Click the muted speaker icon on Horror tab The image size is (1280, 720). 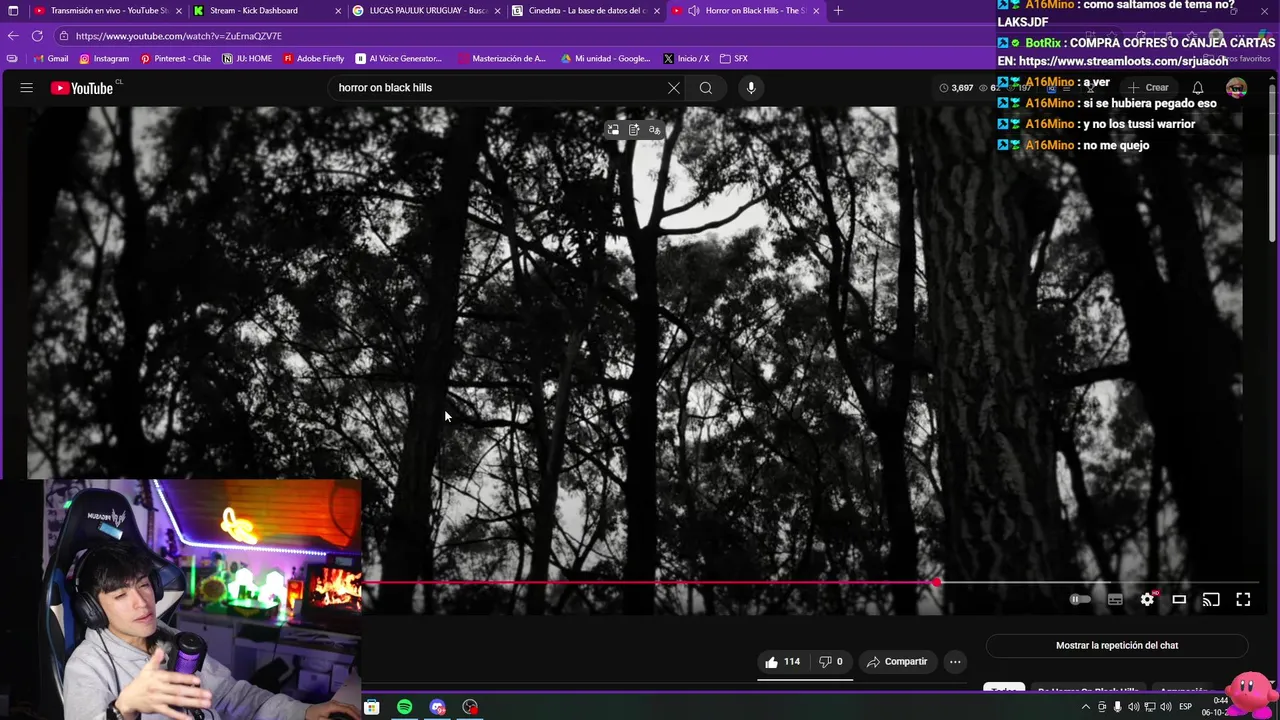(693, 11)
